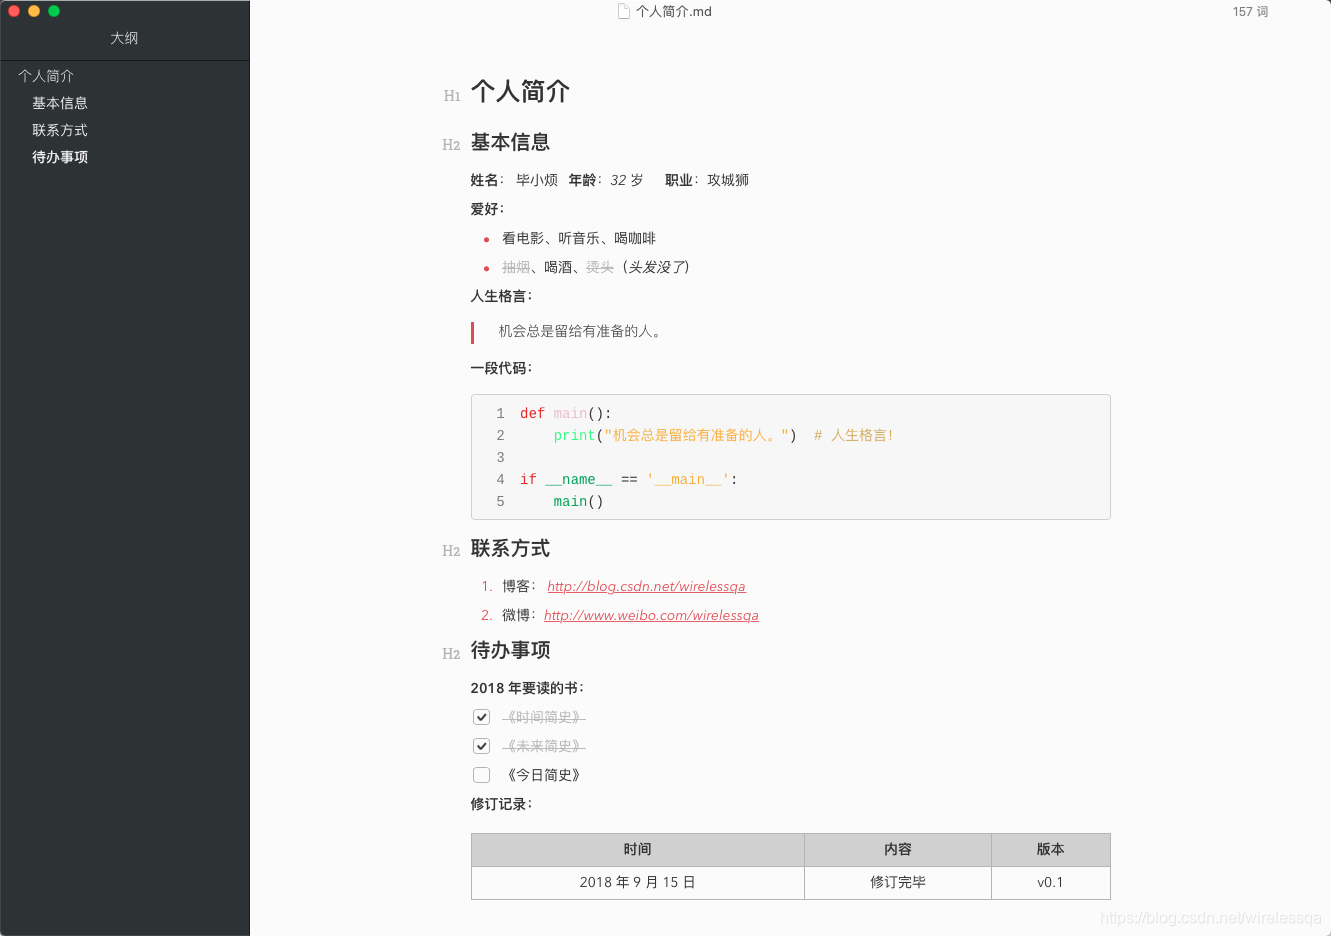Uncheck the 《未来简史》 task checkbox
Image resolution: width=1331 pixels, height=936 pixels.
pos(481,745)
